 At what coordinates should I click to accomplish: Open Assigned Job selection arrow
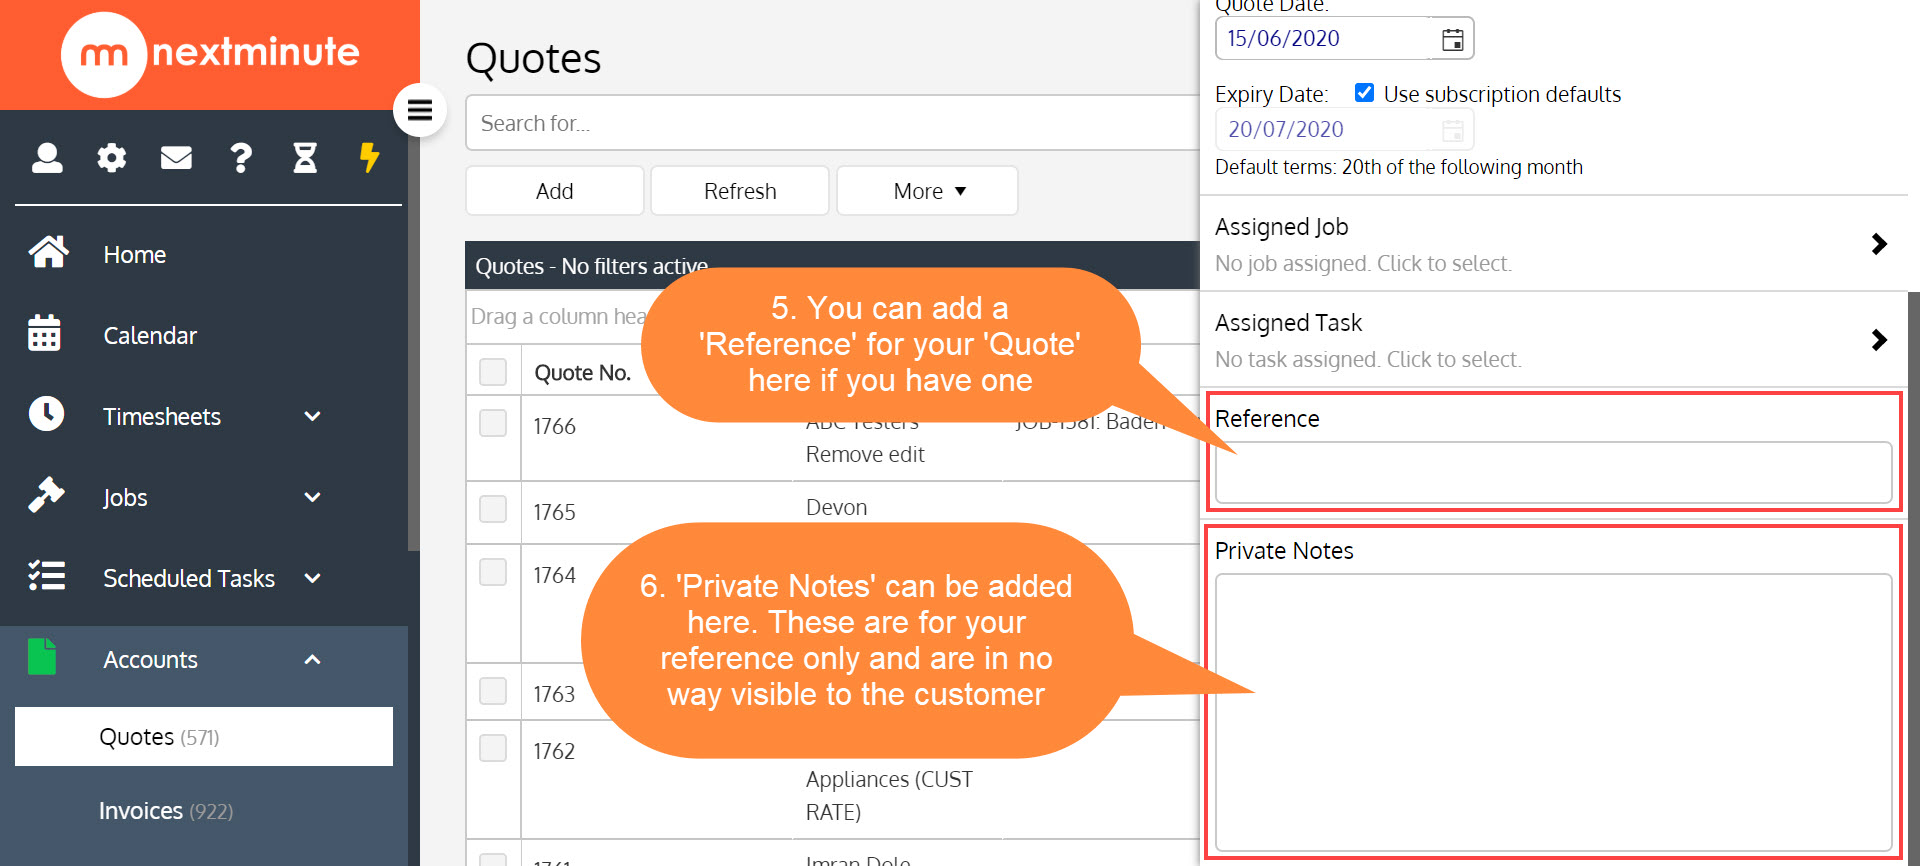pos(1879,244)
